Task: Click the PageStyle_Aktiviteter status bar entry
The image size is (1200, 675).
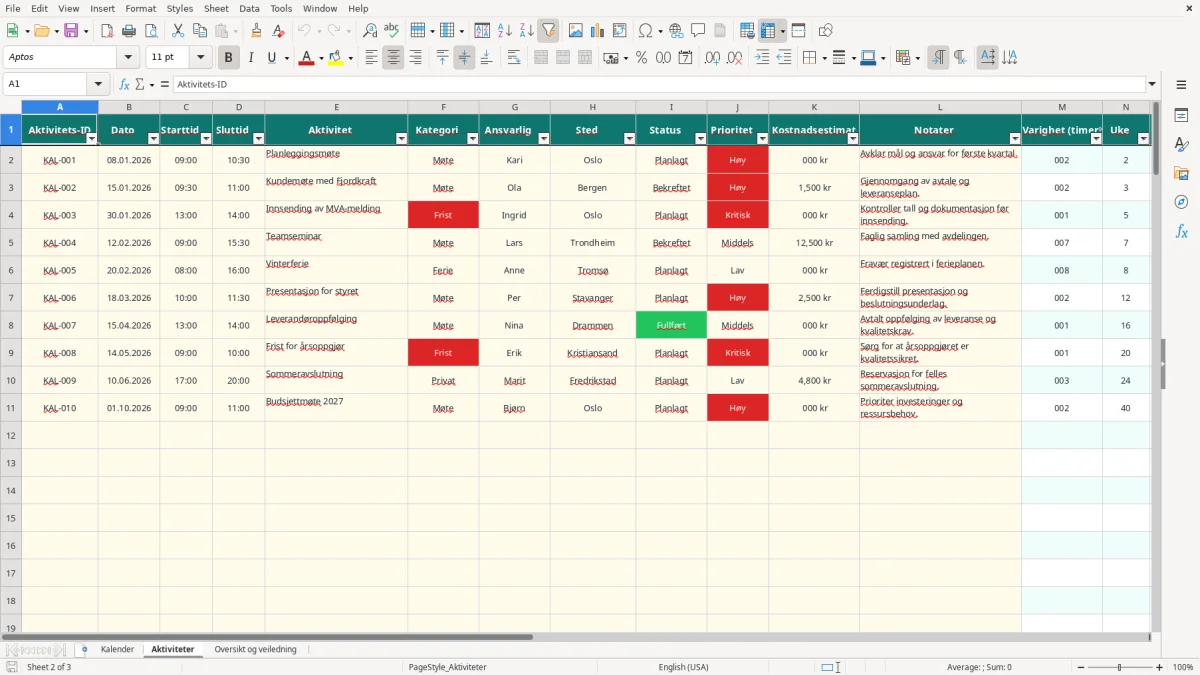Action: (447, 667)
